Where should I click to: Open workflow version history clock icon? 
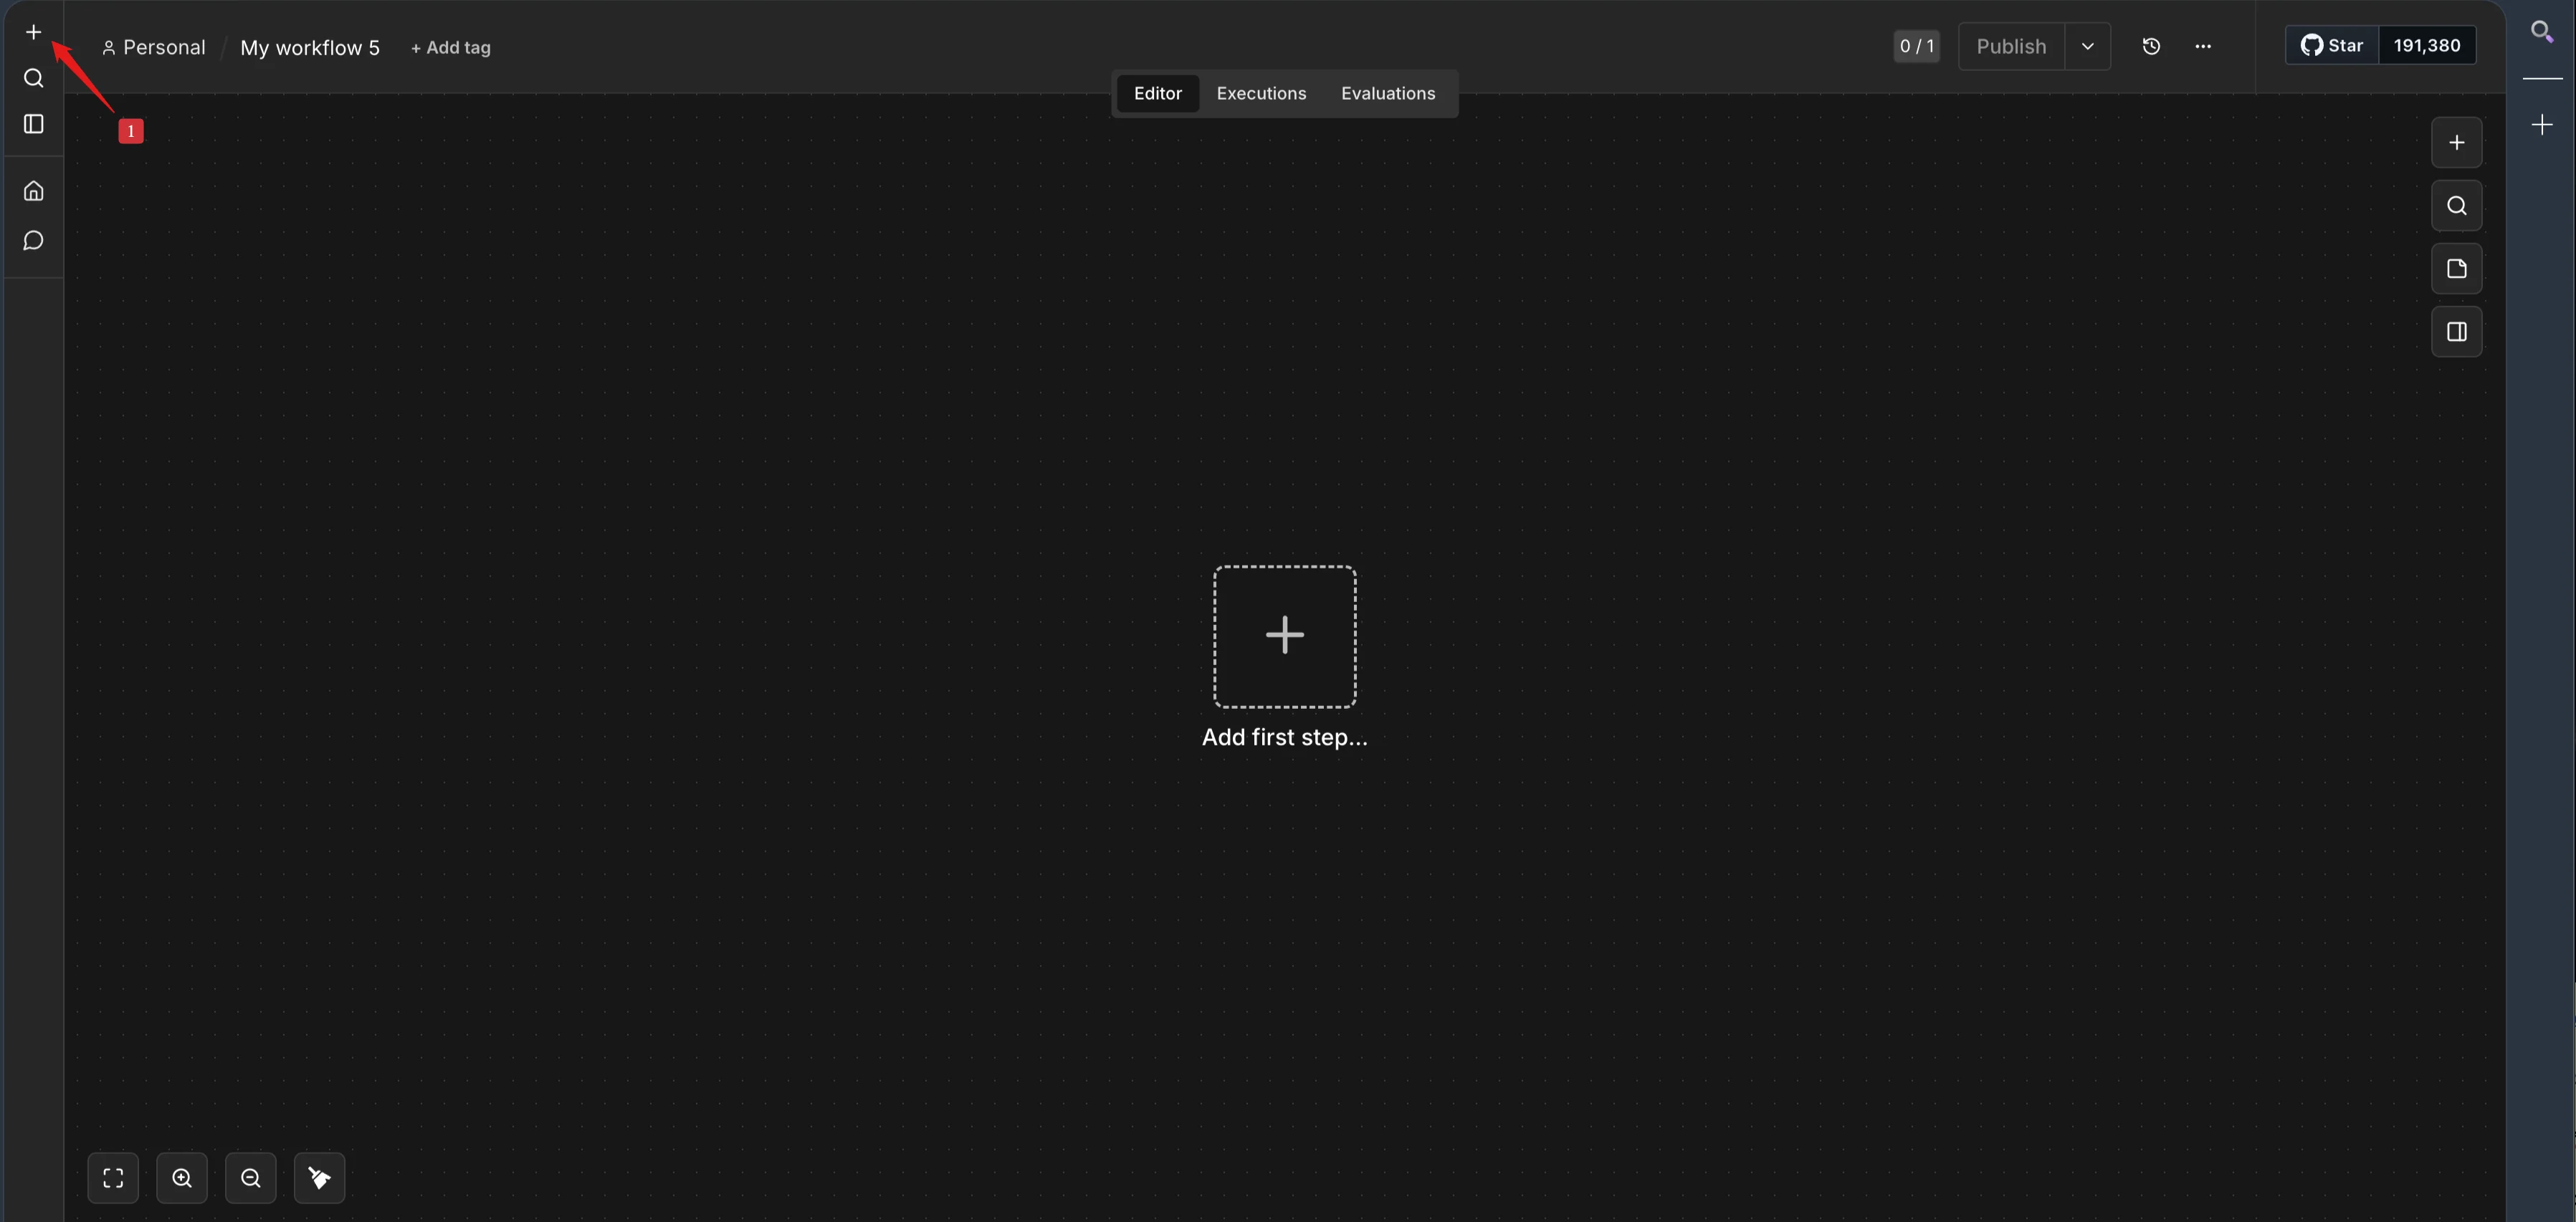click(2151, 46)
